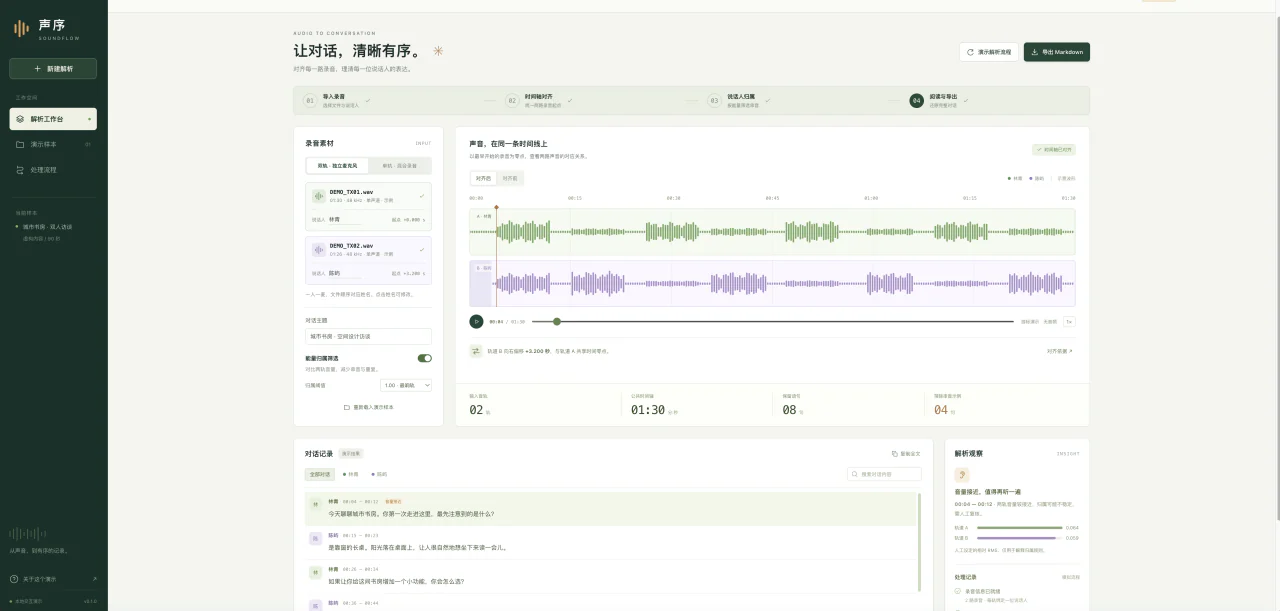Click the DEMO_TX02.wav file waveform icon

pyautogui.click(x=319, y=249)
